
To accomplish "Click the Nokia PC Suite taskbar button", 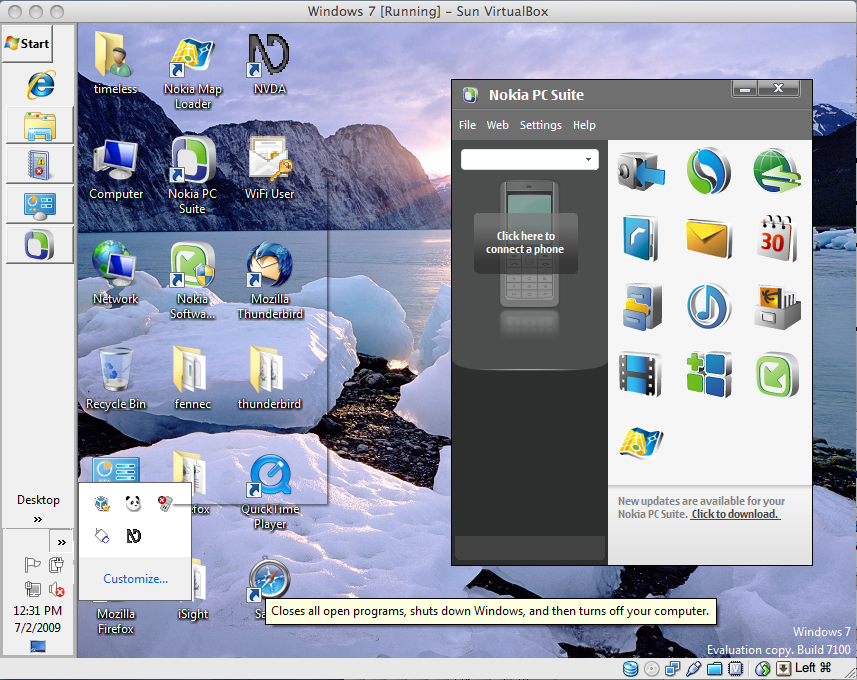I will tap(39, 244).
